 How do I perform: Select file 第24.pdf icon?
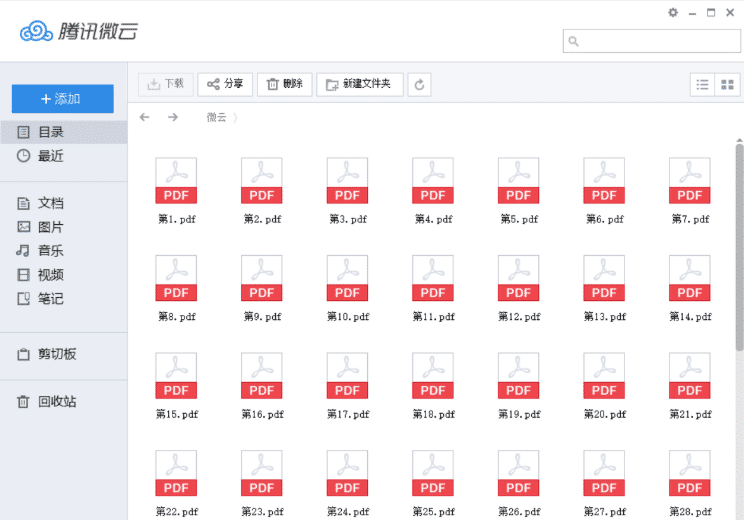click(x=347, y=473)
